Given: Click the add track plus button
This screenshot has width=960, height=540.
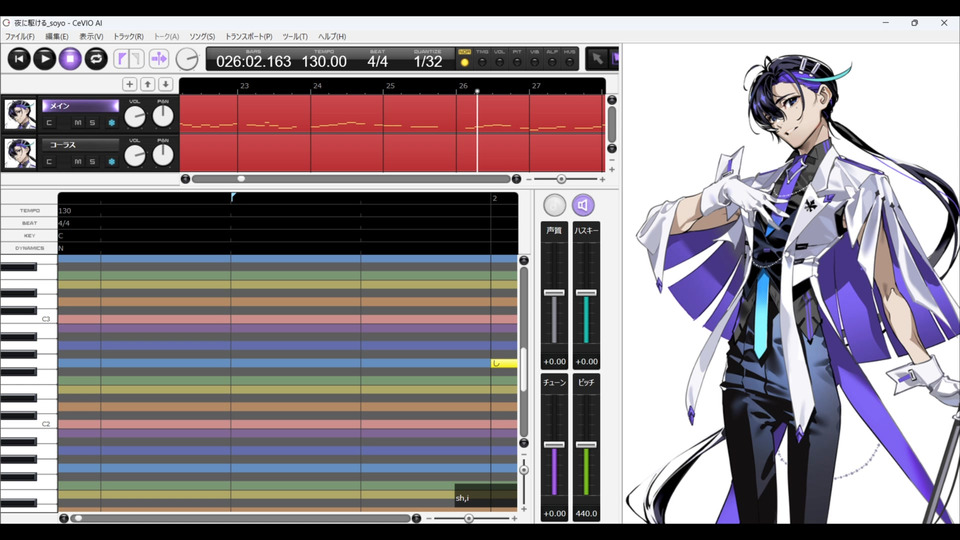Looking at the screenshot, I should coord(130,84).
